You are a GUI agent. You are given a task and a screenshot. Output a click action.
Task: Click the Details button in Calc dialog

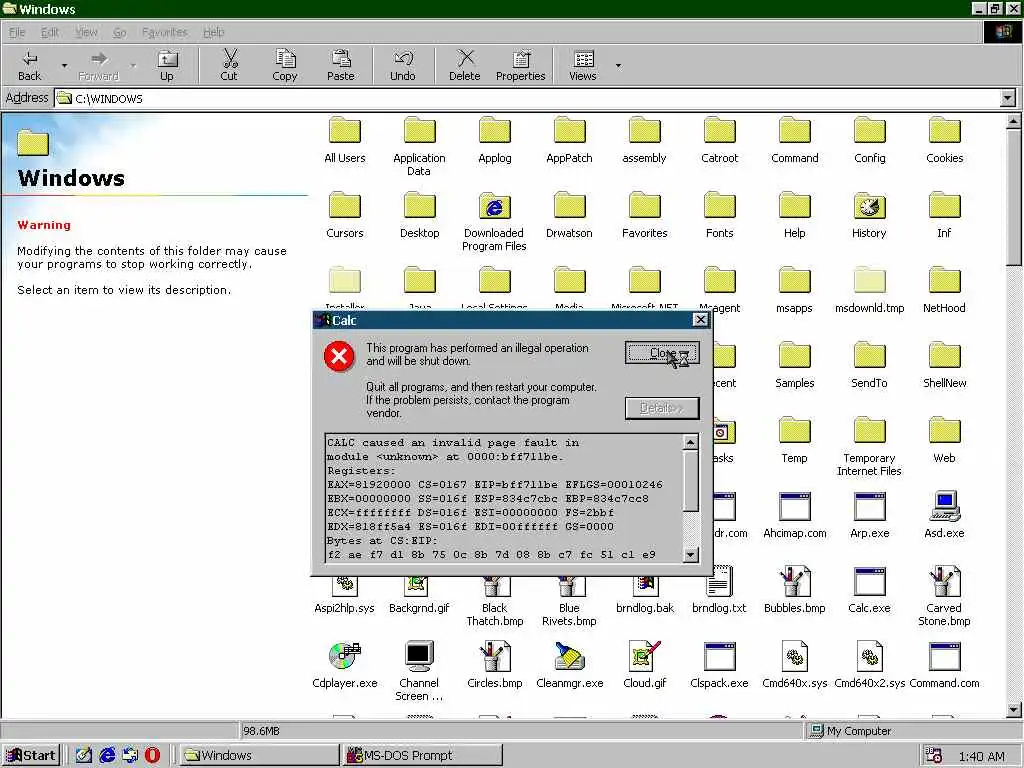(x=662, y=408)
